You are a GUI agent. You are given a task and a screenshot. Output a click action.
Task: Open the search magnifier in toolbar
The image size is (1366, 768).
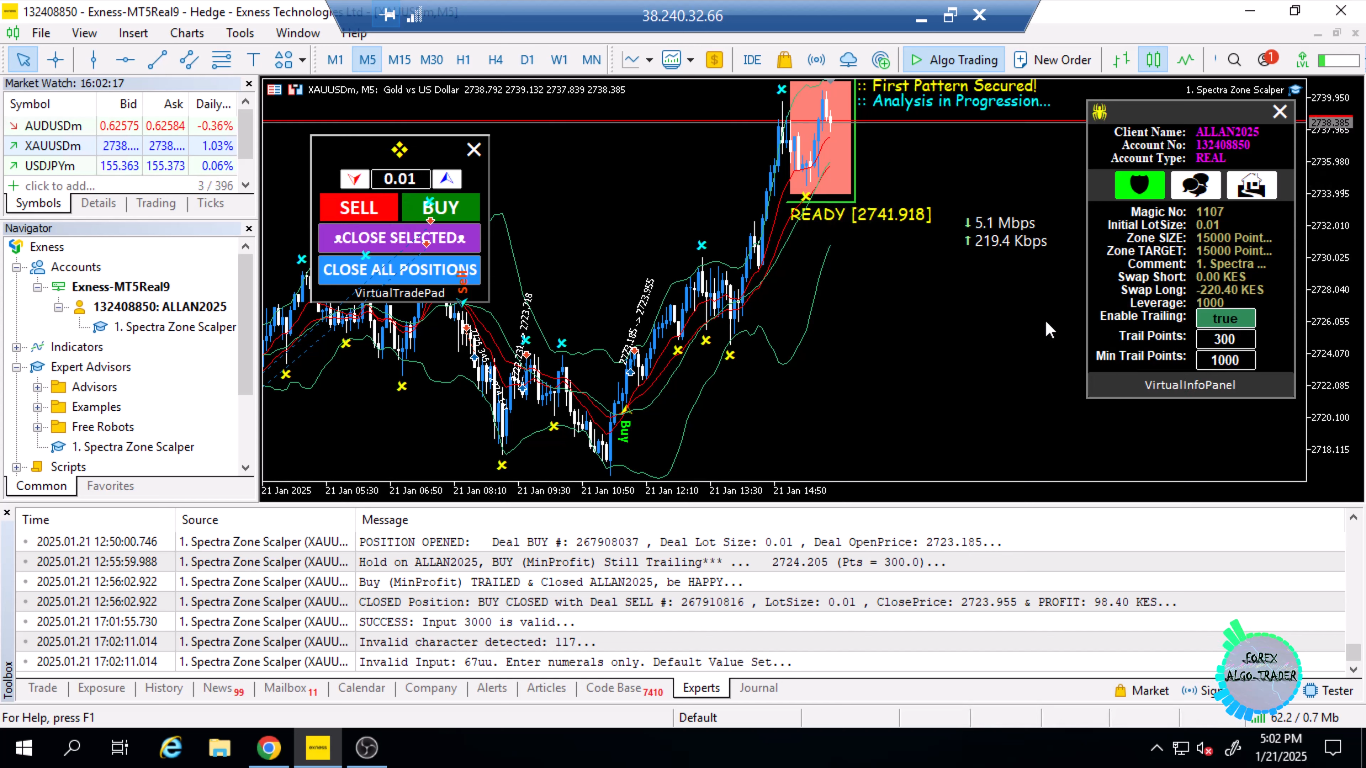click(1234, 60)
